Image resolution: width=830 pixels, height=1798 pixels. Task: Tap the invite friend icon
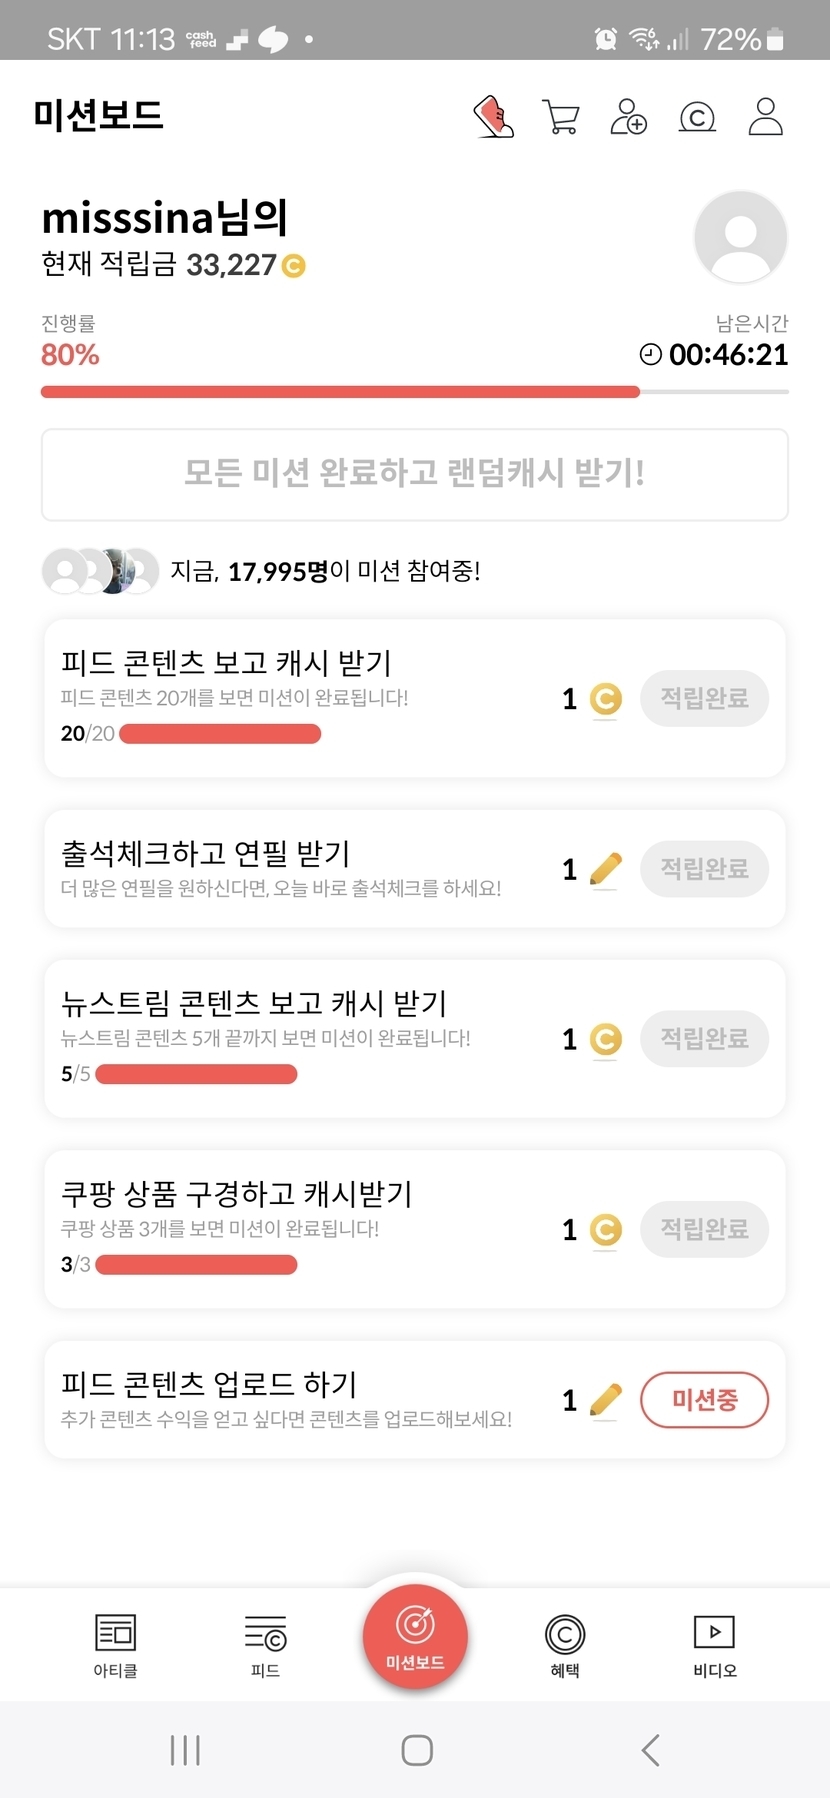click(x=628, y=117)
